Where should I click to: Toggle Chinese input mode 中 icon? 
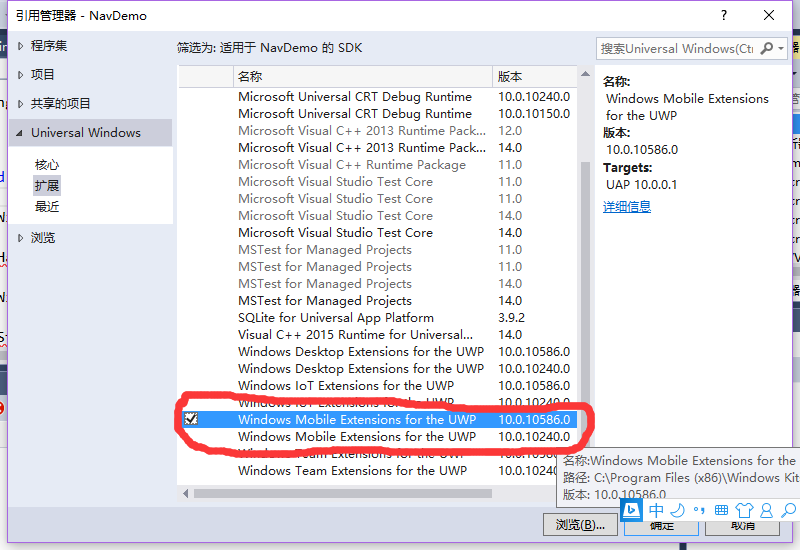click(656, 510)
